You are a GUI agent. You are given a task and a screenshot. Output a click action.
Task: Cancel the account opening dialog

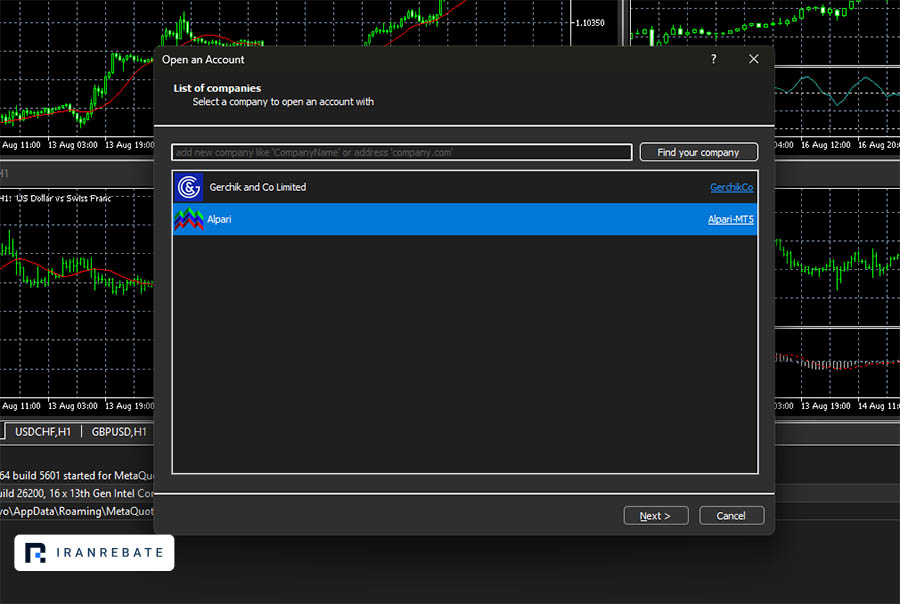click(x=731, y=516)
